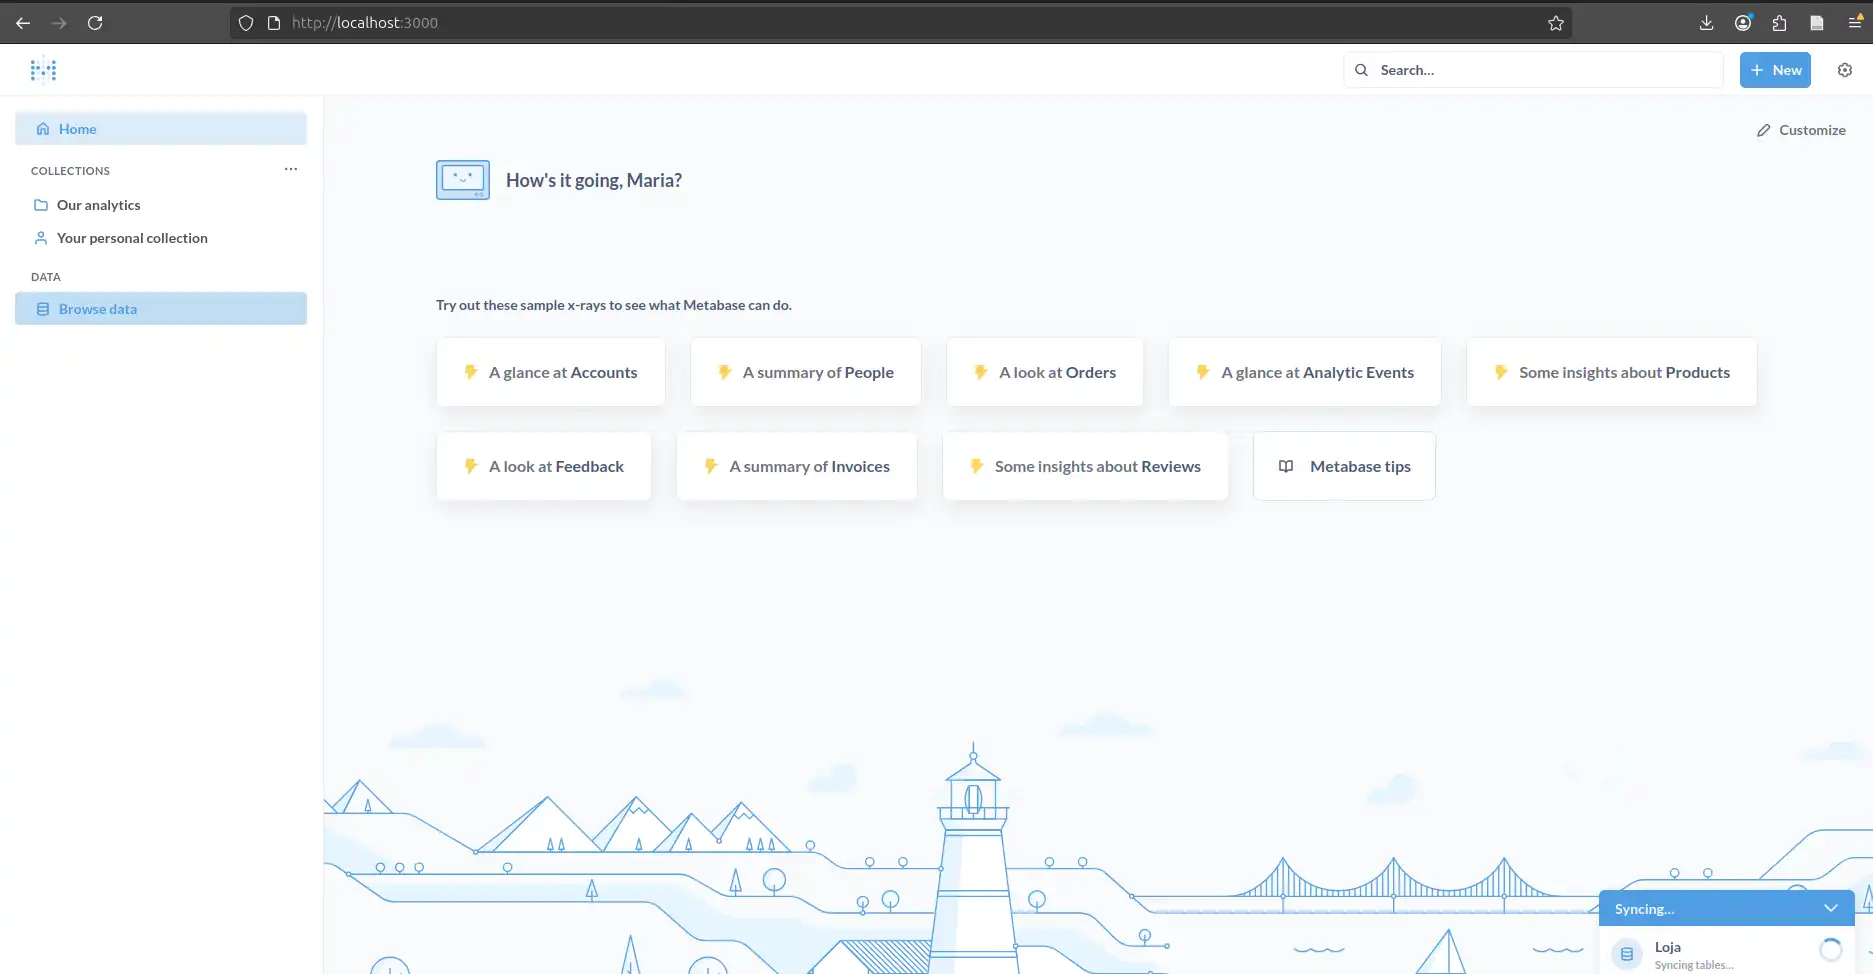
Task: Click the browser forward arrow
Action: (59, 22)
